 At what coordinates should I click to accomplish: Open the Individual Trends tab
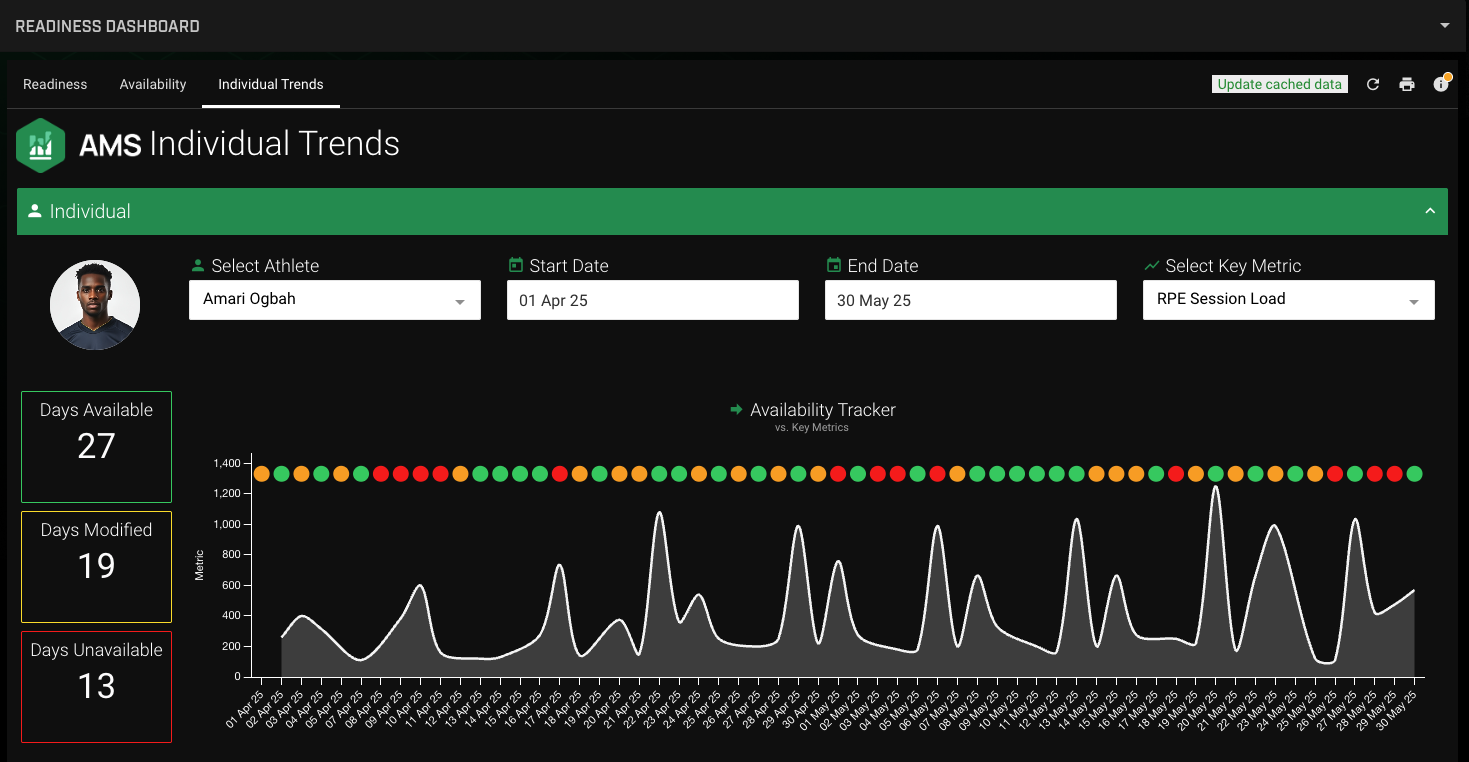pos(270,84)
